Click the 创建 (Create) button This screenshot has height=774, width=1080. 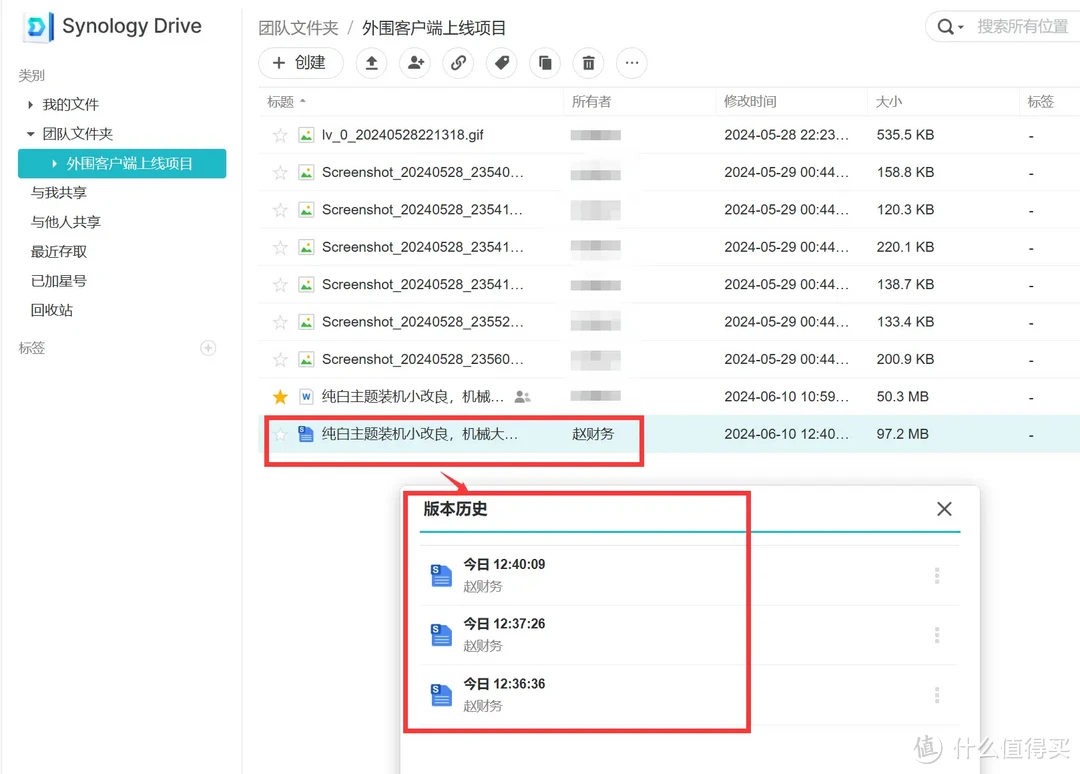click(300, 63)
